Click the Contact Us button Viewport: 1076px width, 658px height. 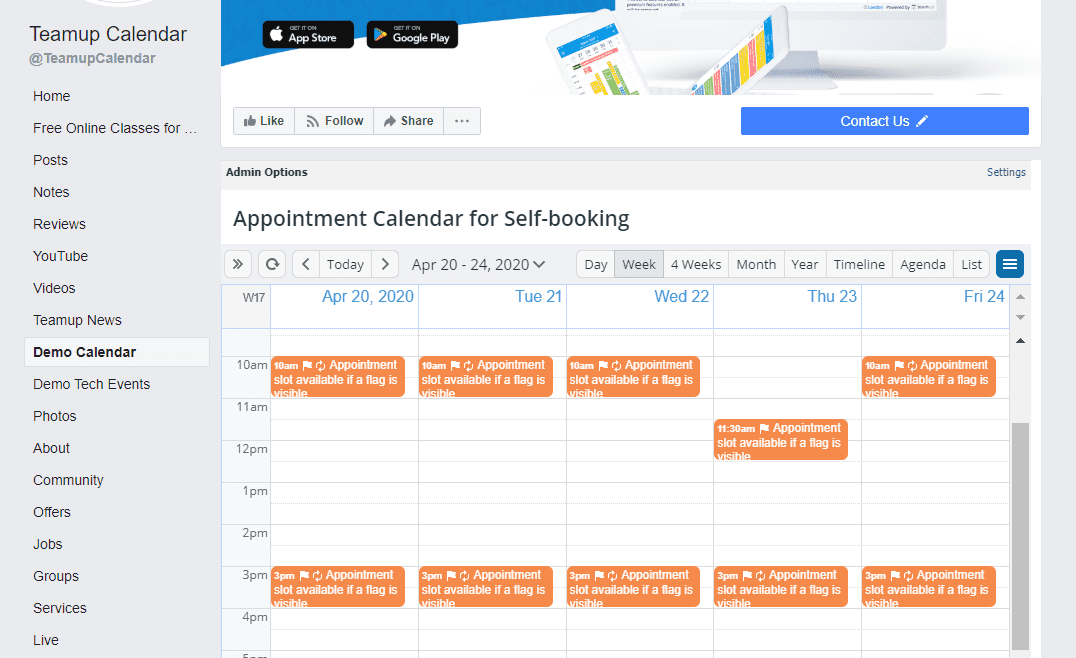point(884,121)
